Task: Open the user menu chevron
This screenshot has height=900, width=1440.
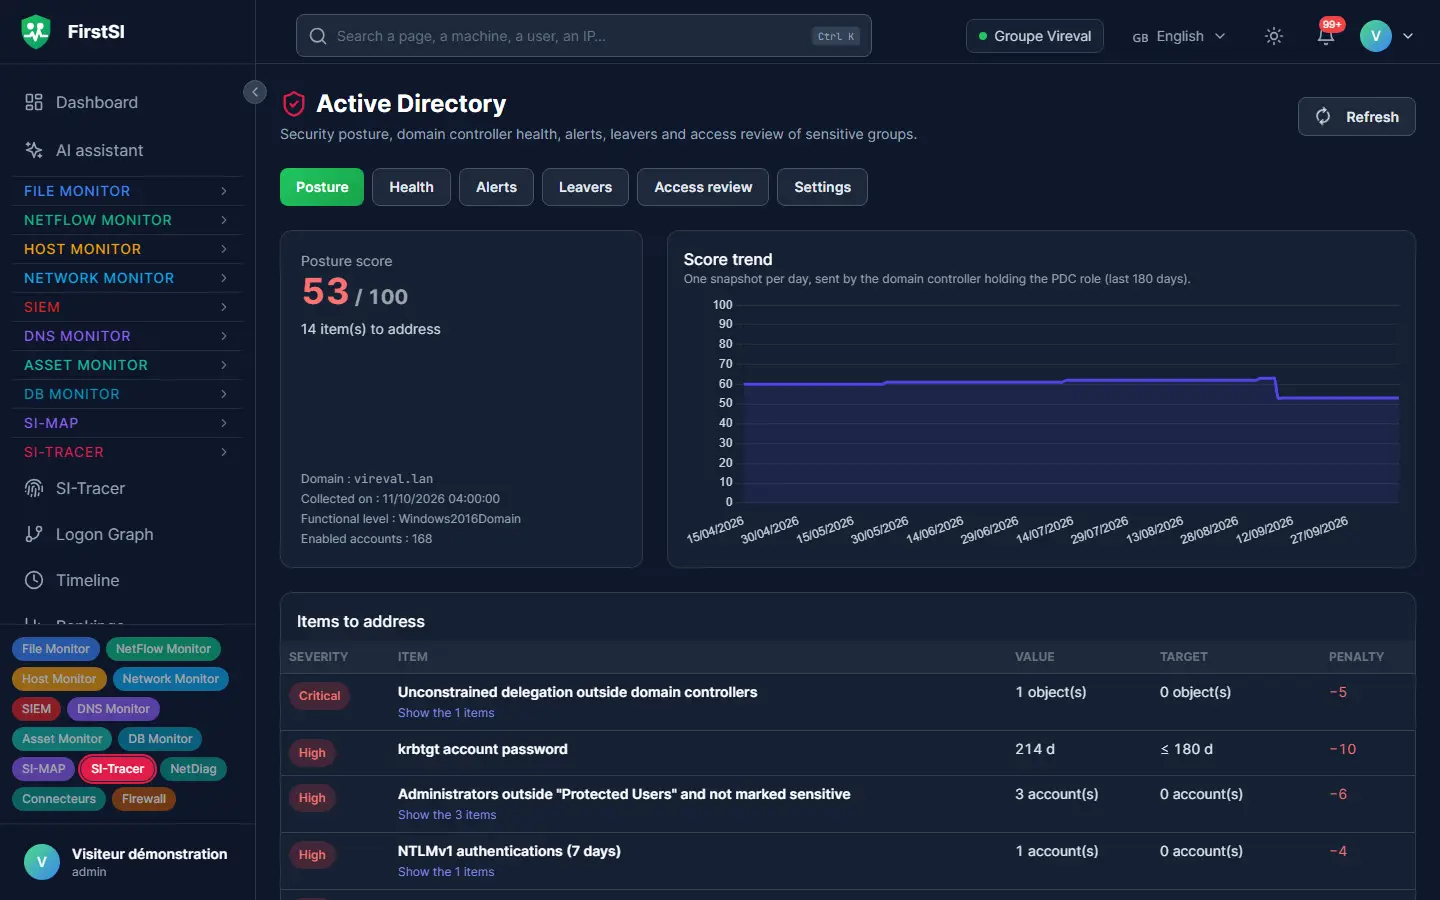Action: [x=1408, y=36]
